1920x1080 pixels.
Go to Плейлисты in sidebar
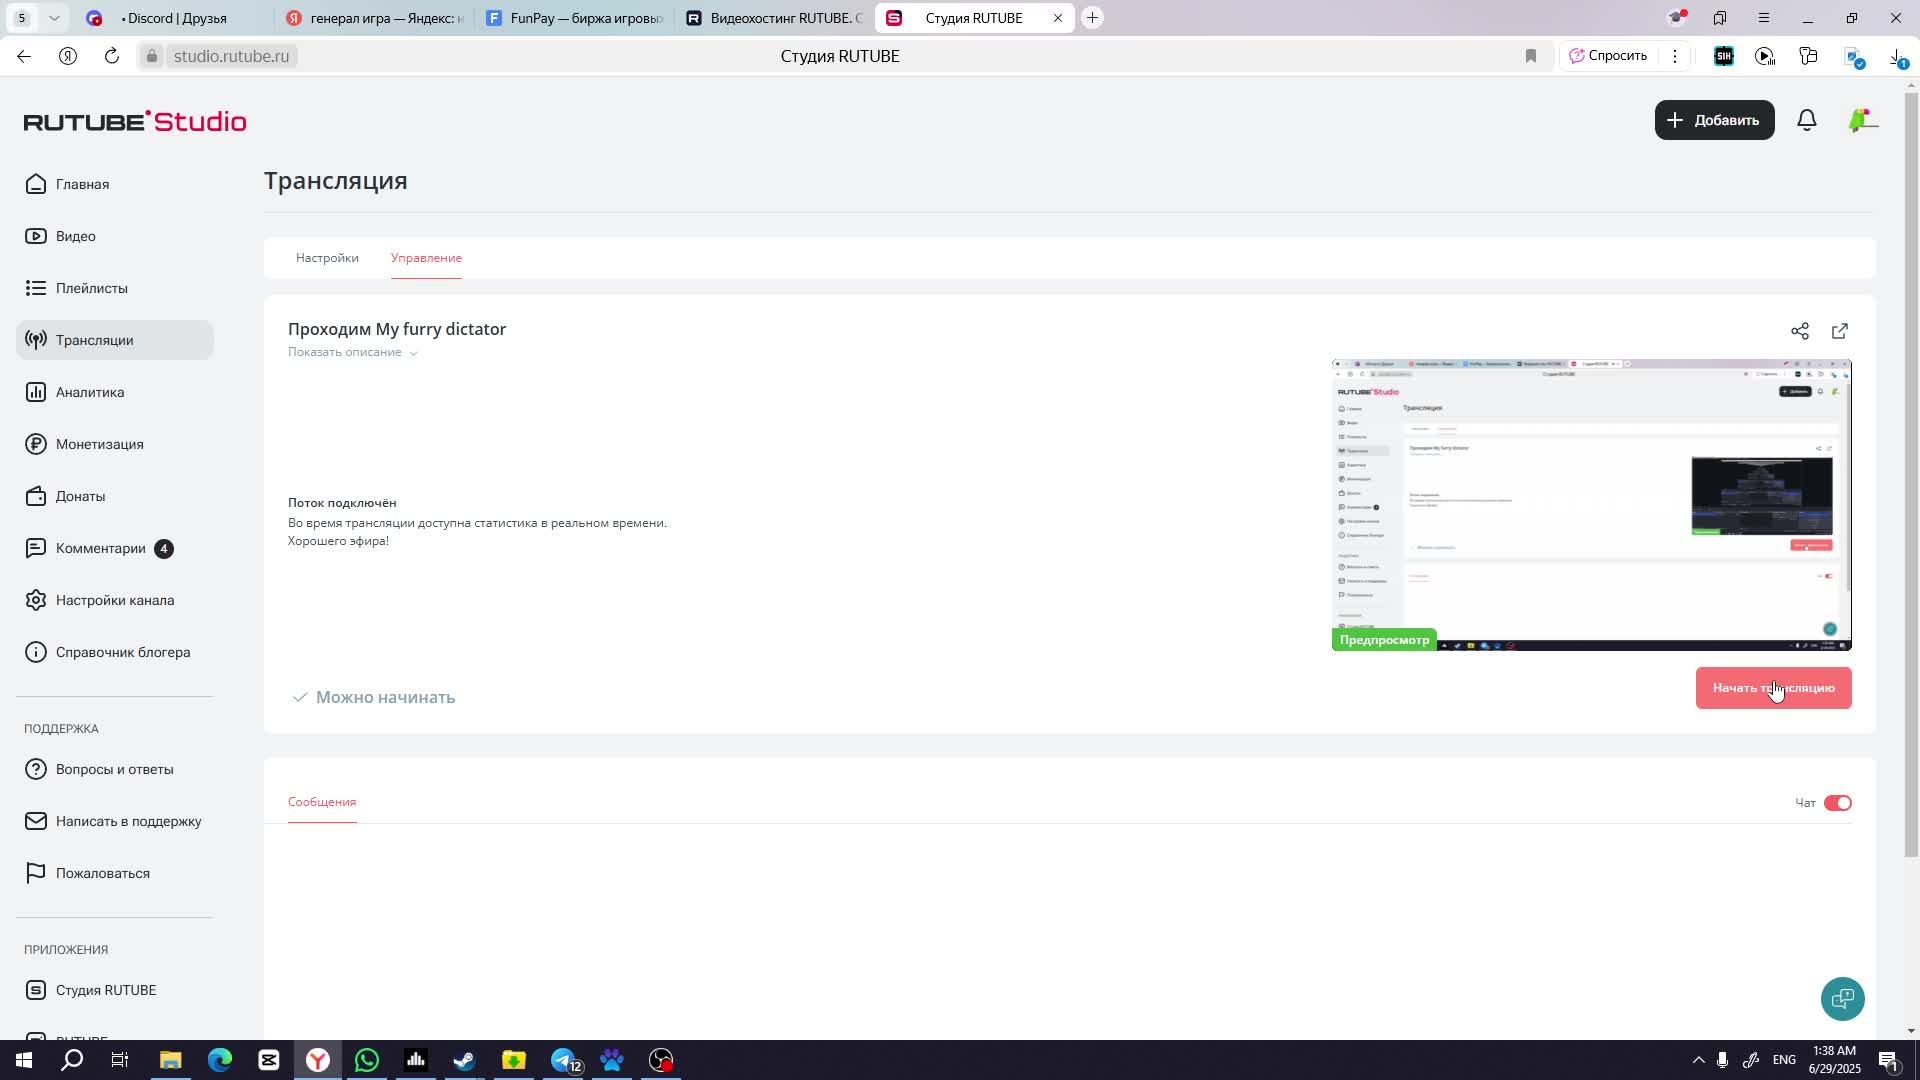(77, 288)
